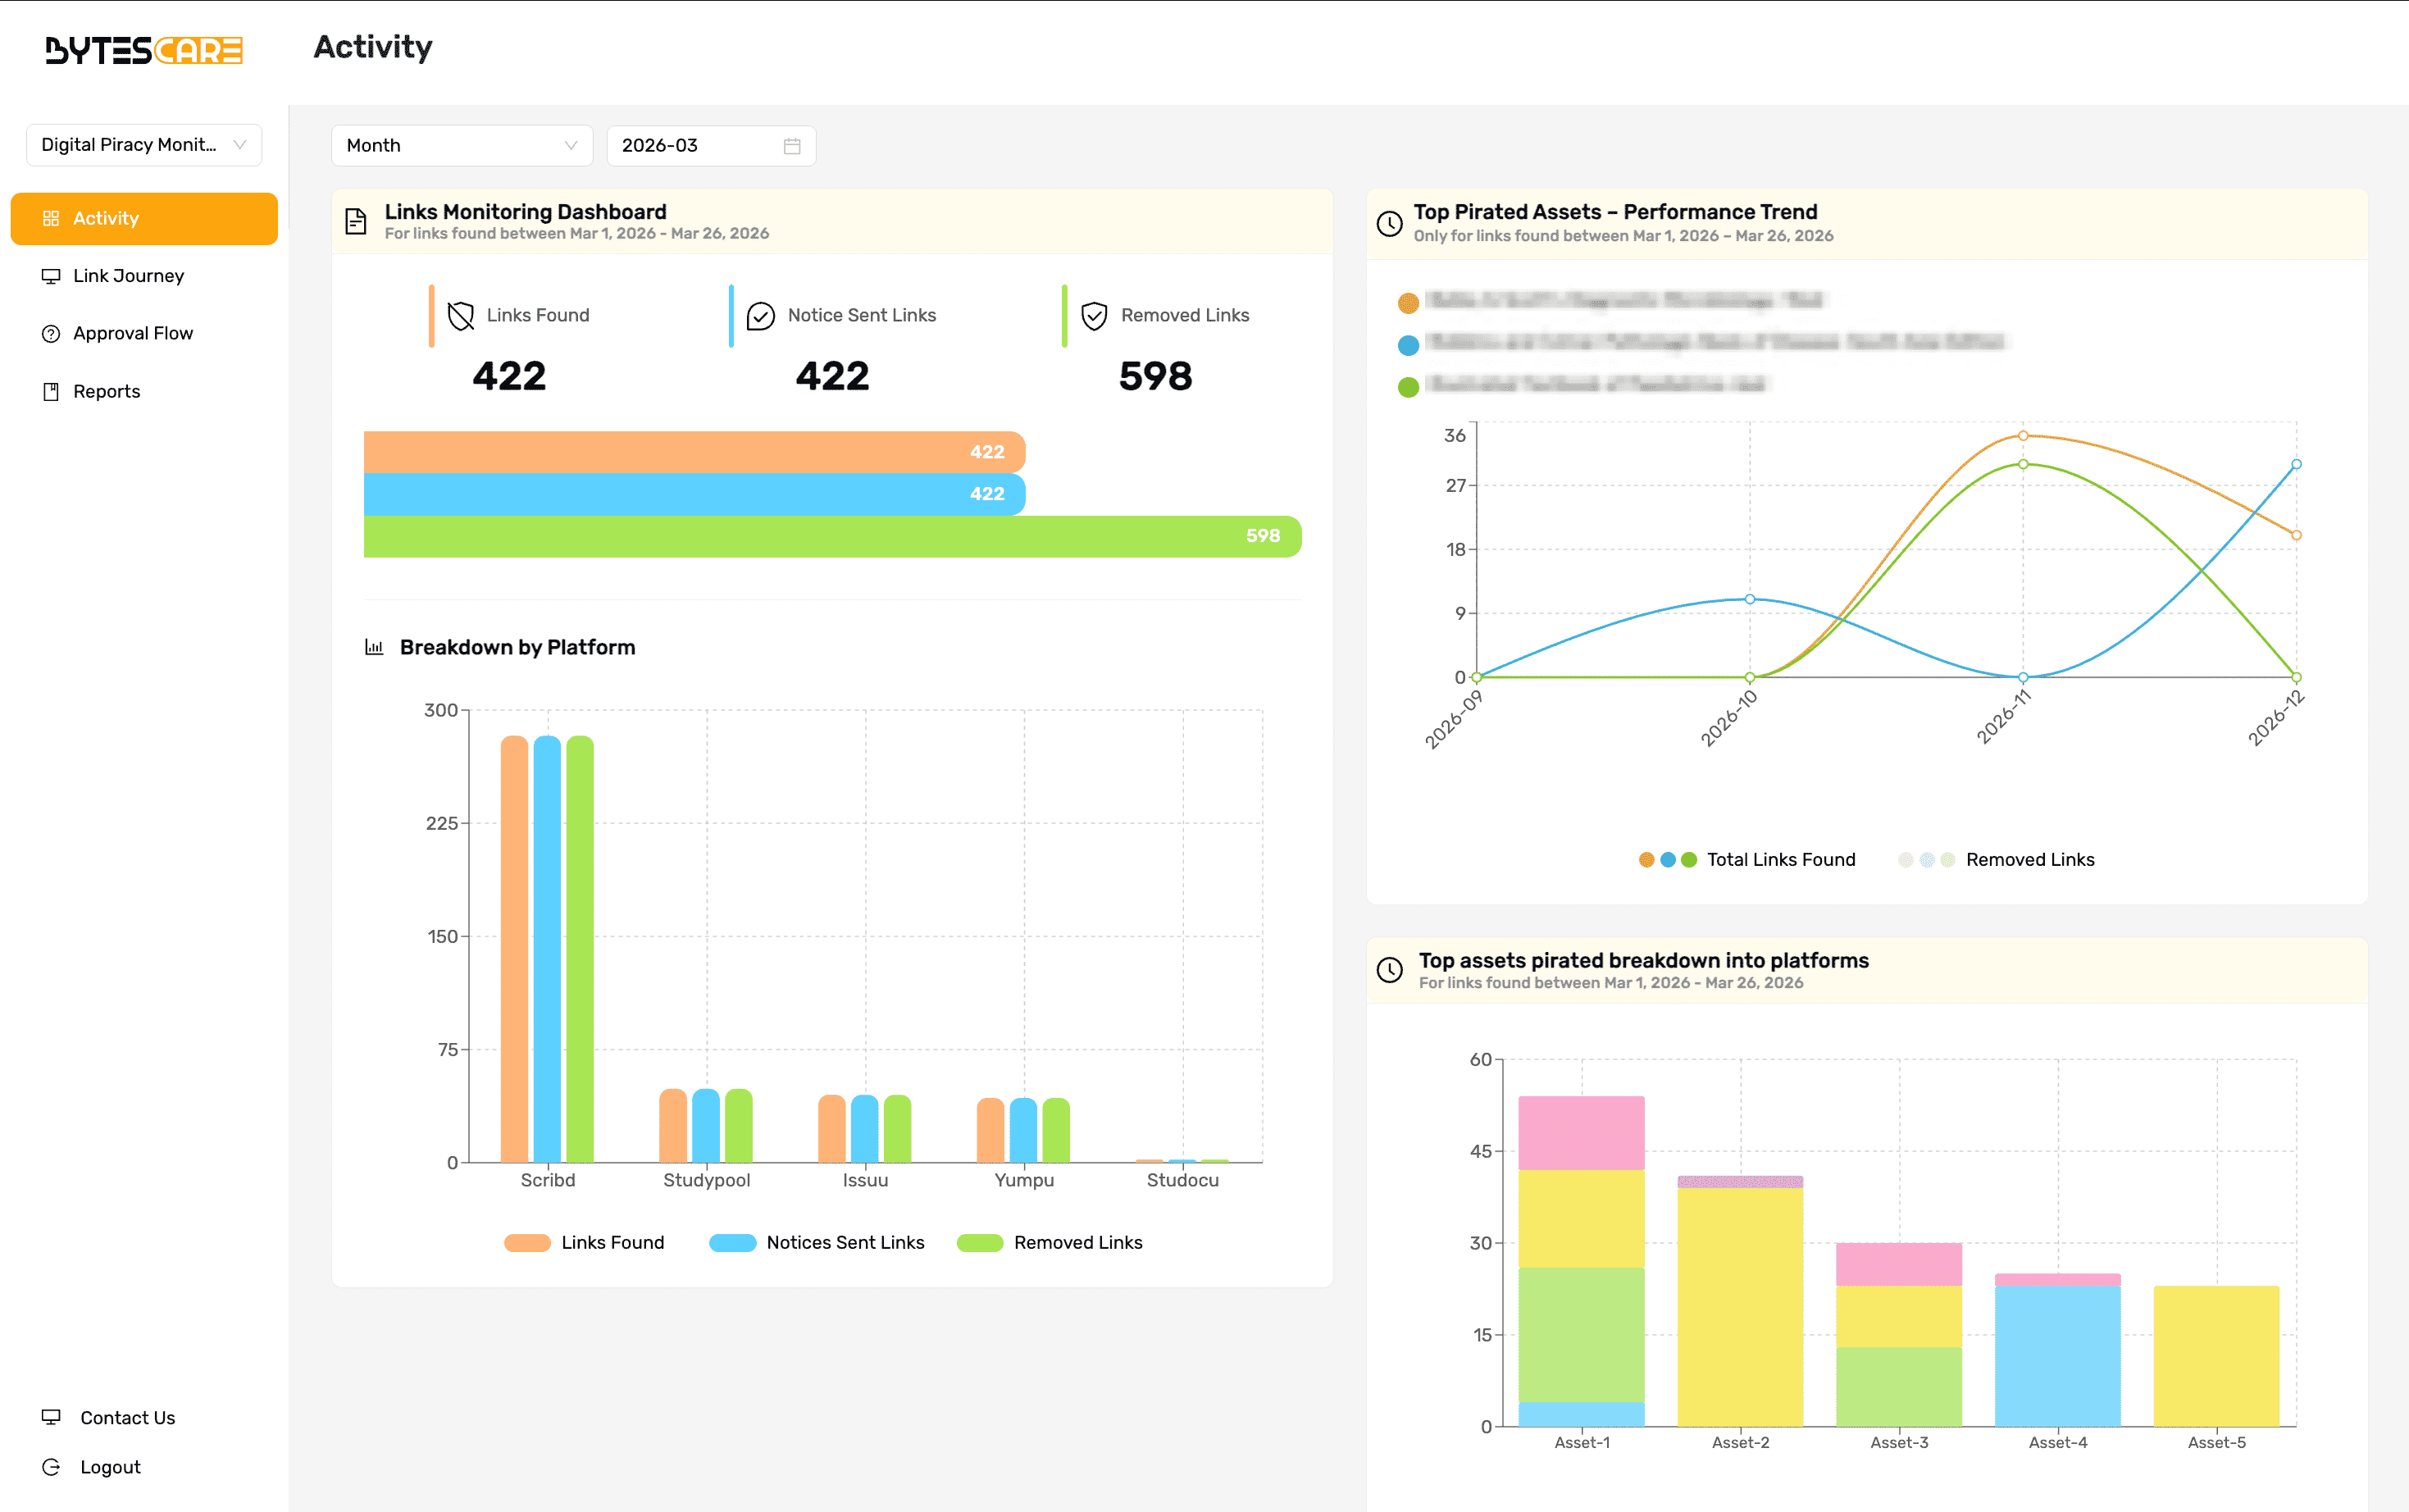
Task: Toggle the Notices Sent Links legend entry
Action: [x=818, y=1242]
